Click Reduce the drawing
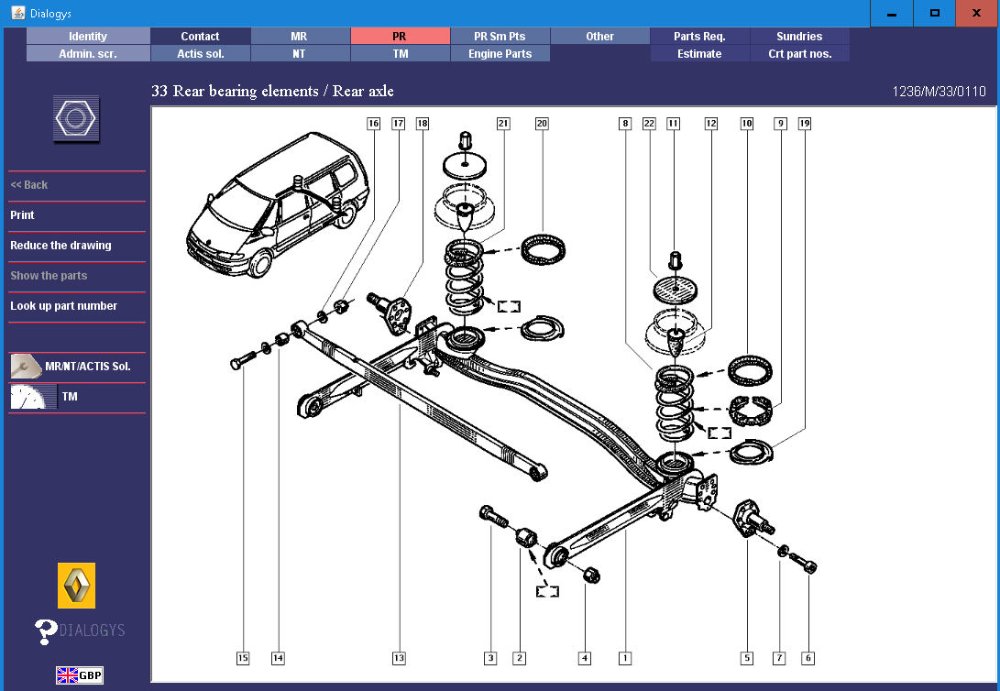Screen dimensions: 1000x691 point(61,245)
